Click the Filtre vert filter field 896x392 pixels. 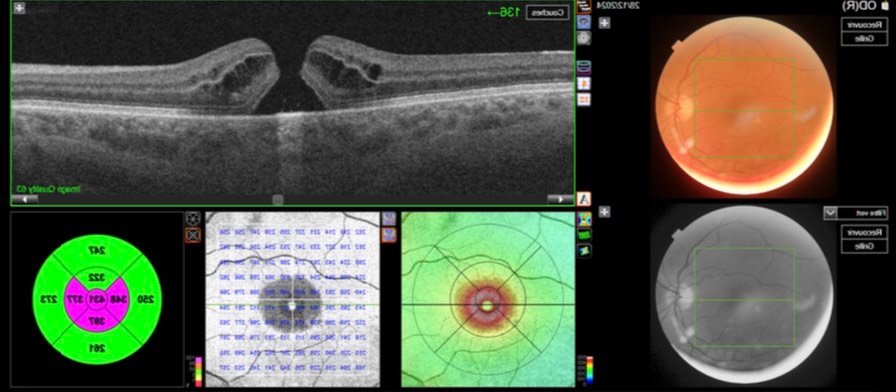pos(862,213)
